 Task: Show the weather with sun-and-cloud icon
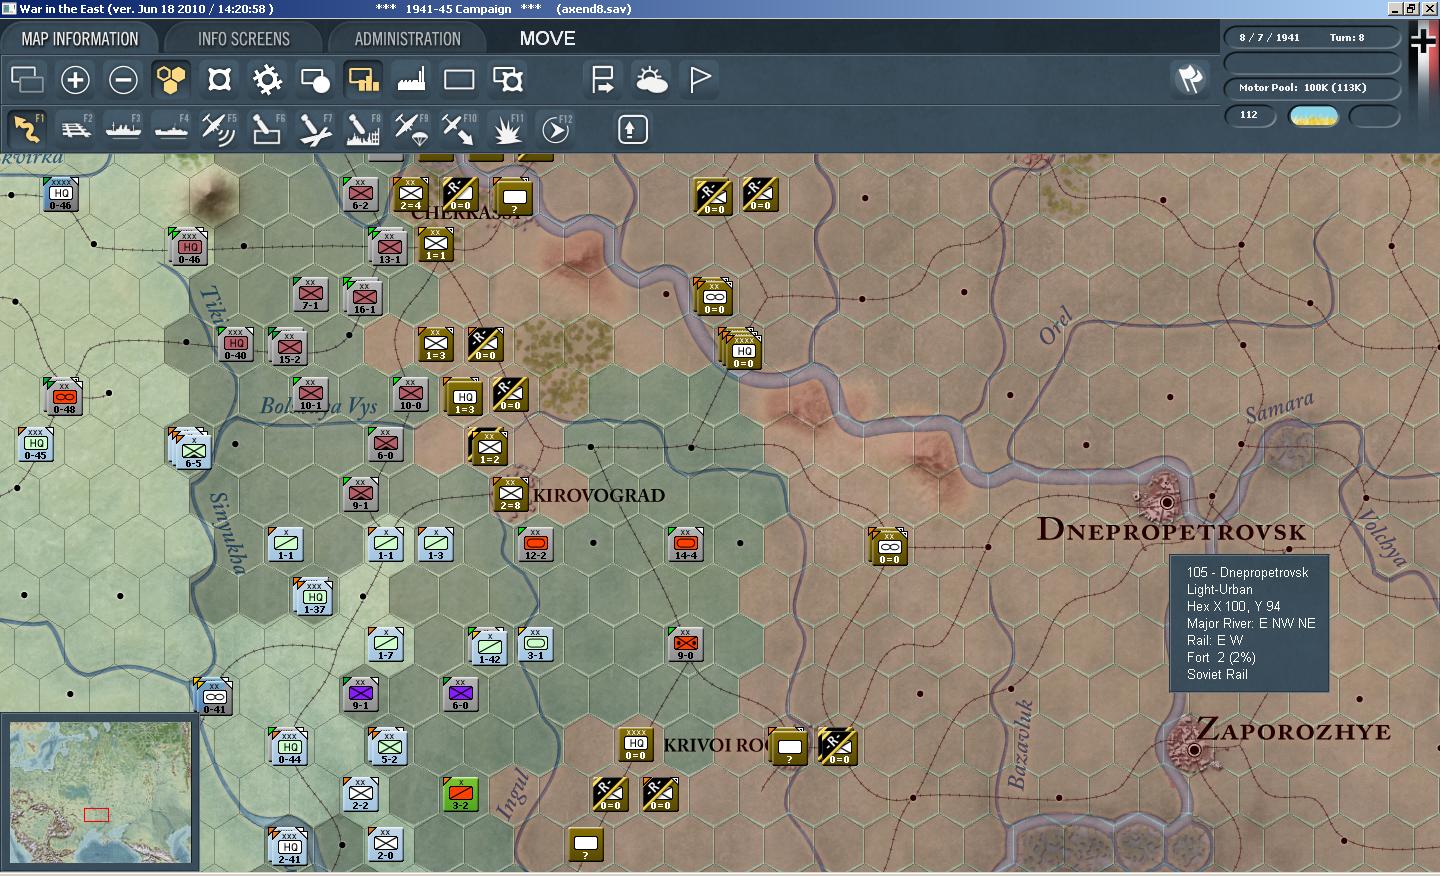pyautogui.click(x=651, y=79)
